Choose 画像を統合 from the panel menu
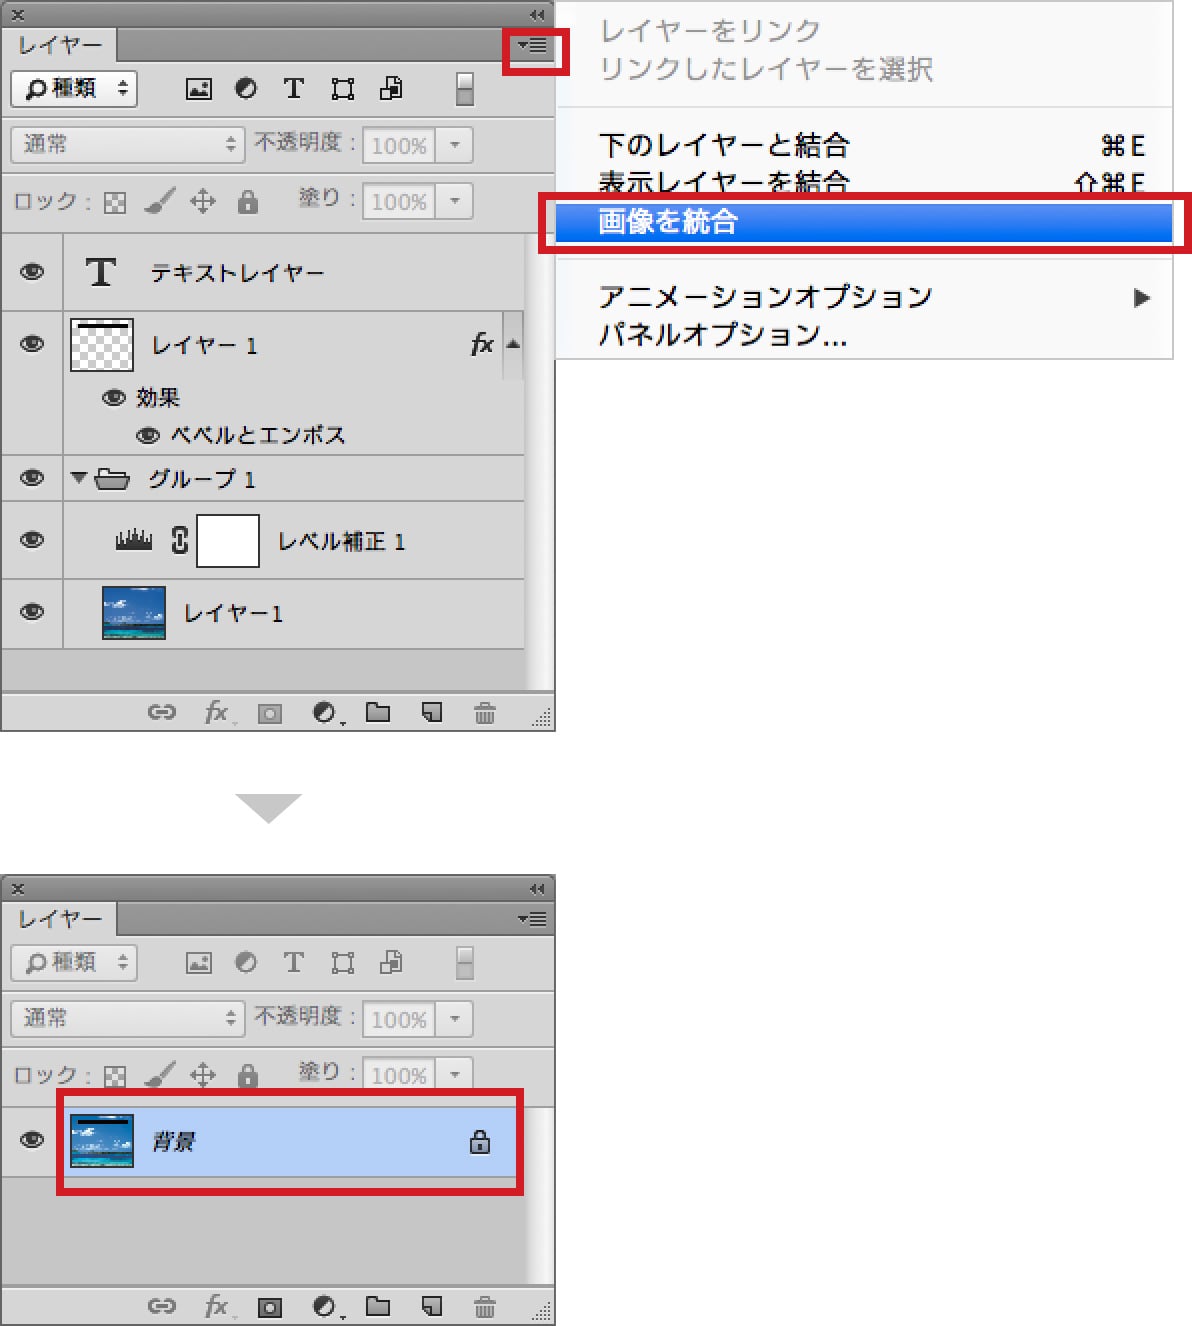 pos(668,221)
